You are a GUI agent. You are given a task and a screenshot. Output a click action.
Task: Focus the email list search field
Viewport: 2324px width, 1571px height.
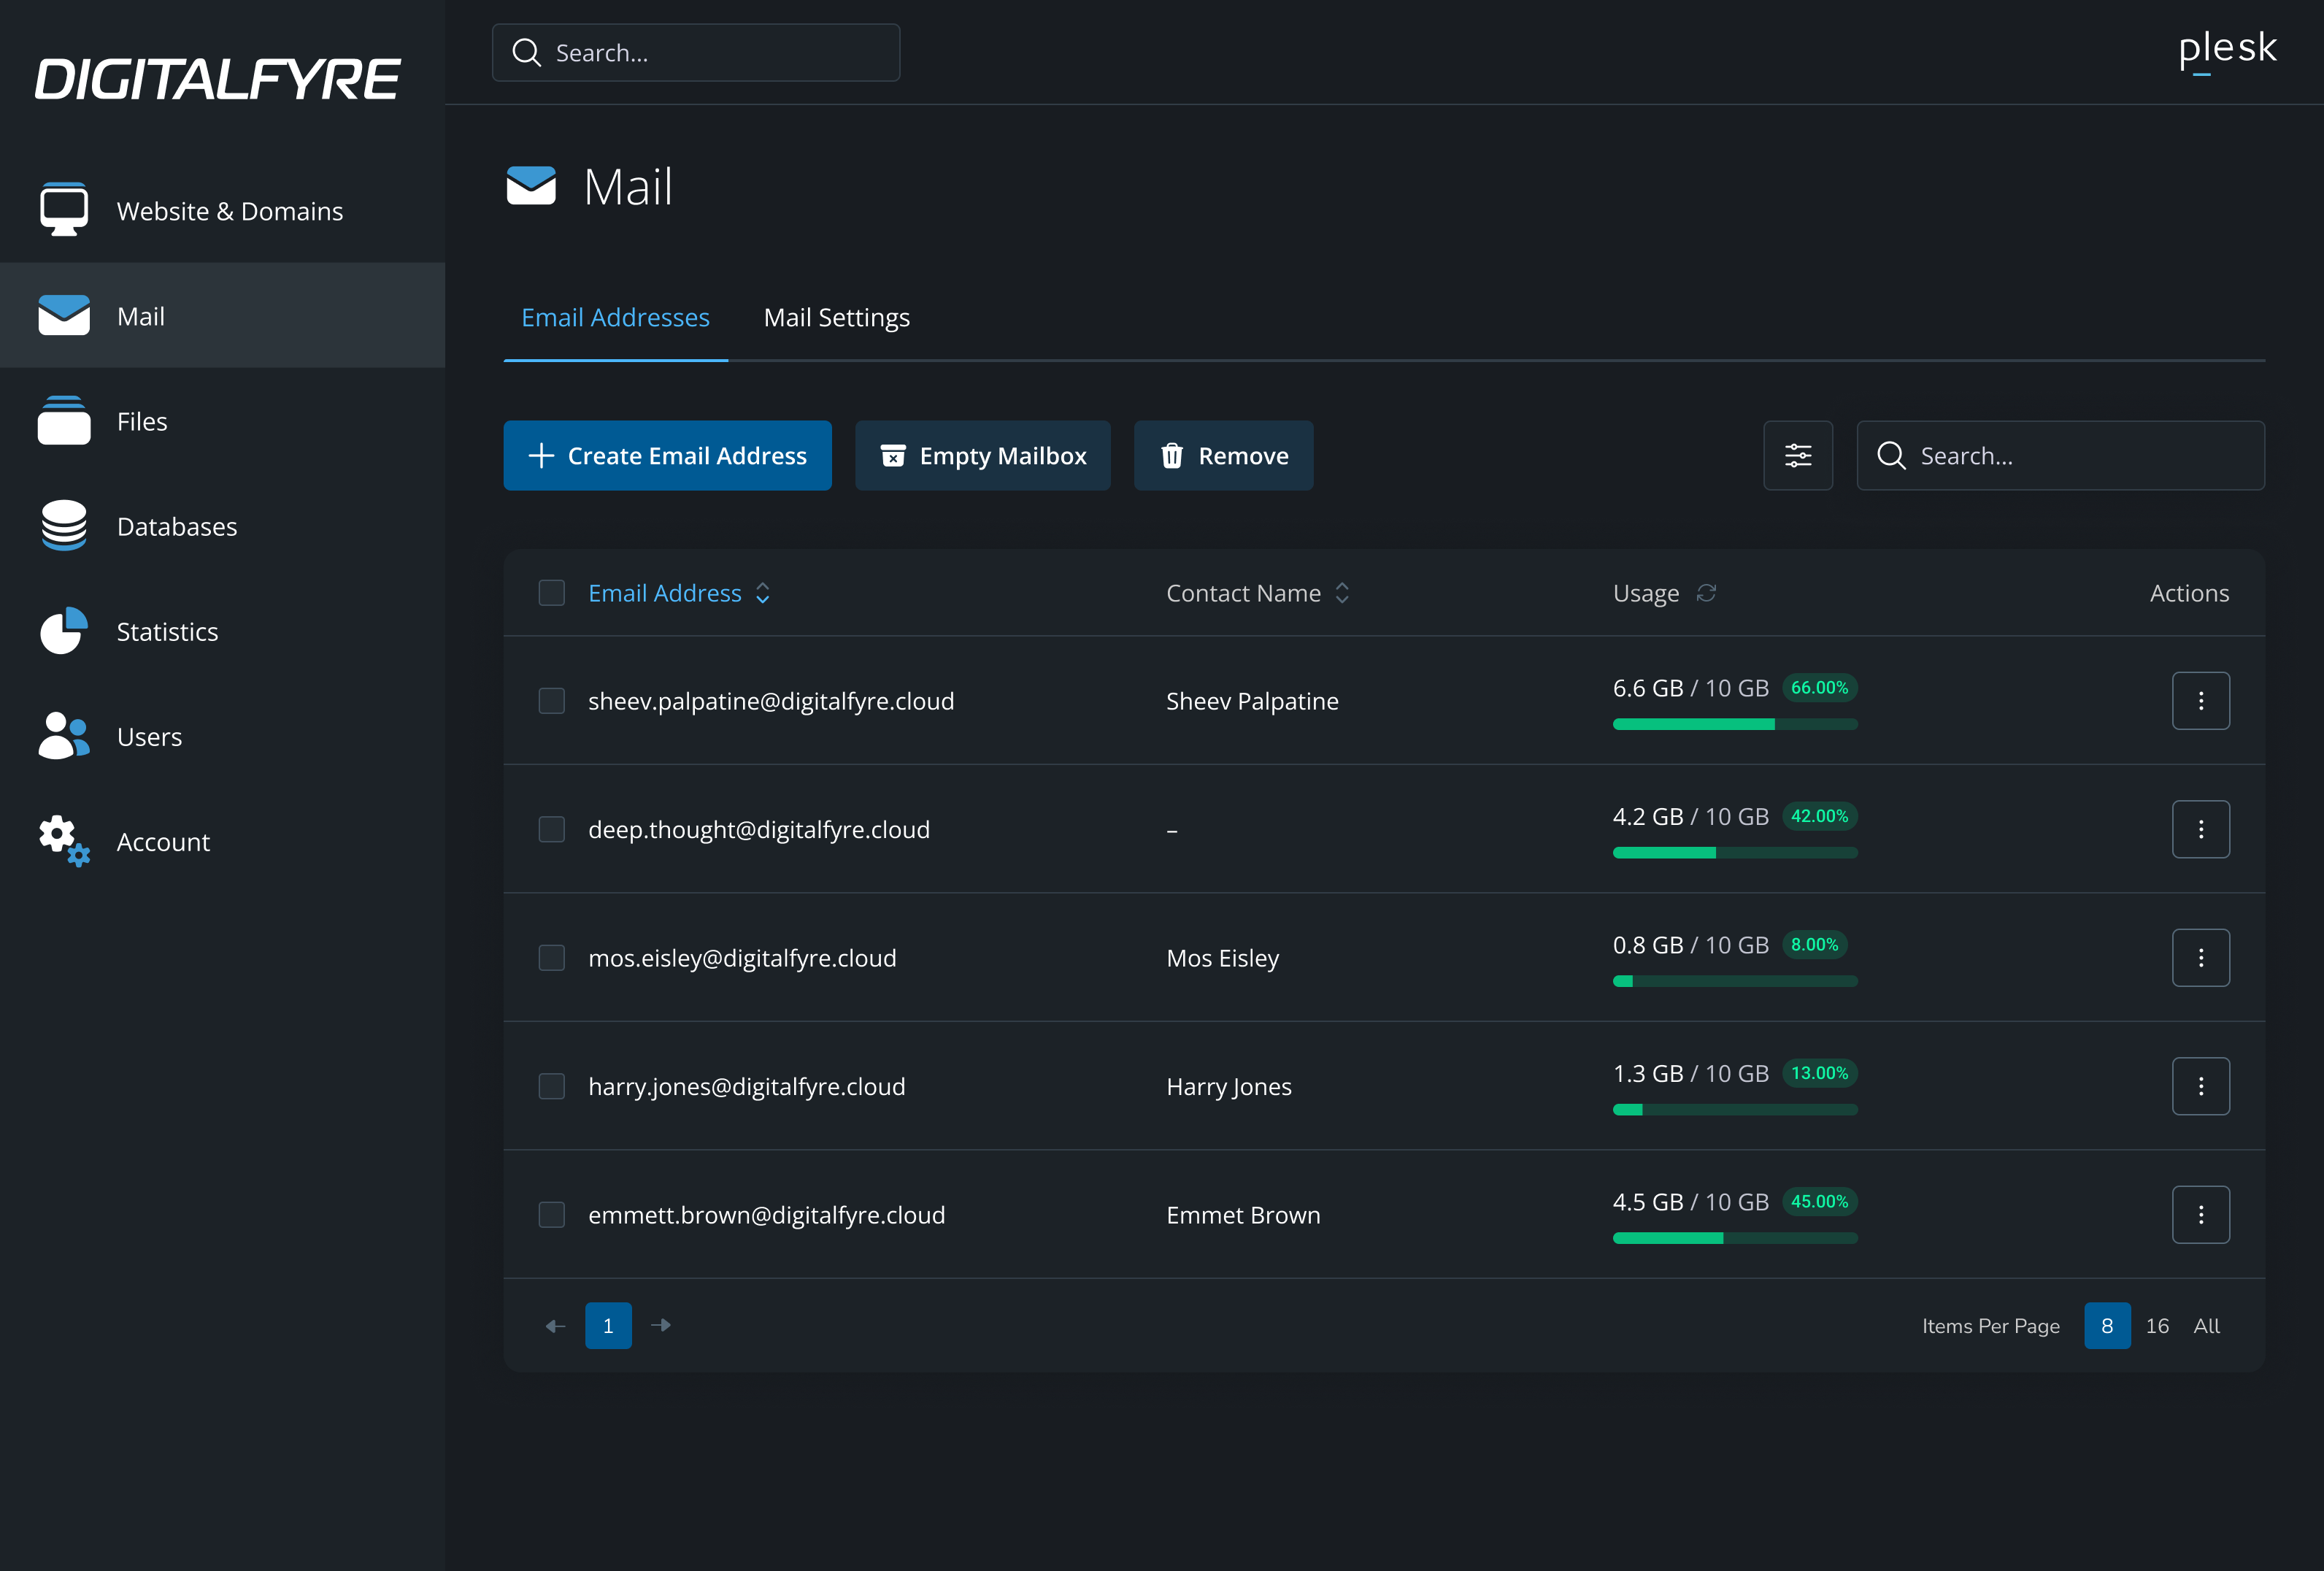[x=2060, y=456]
